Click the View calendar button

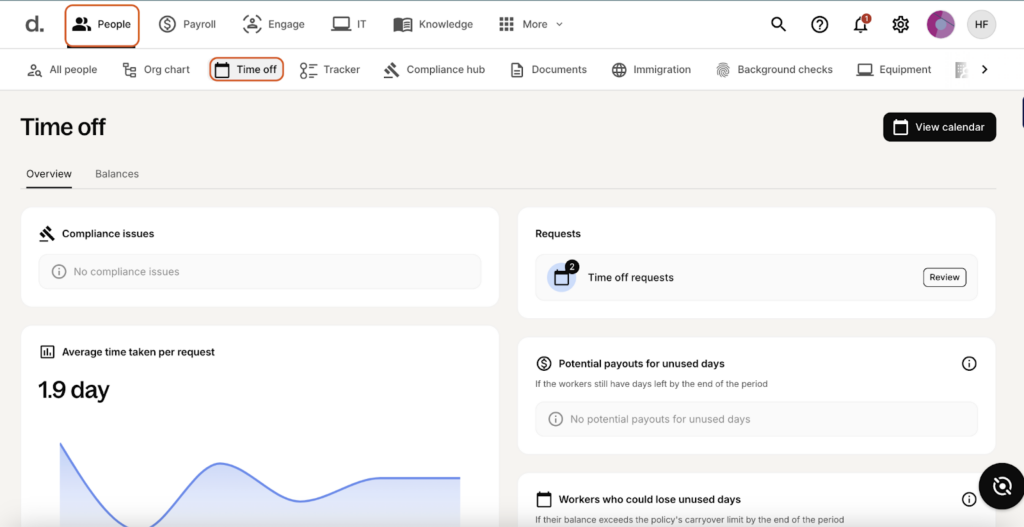(x=939, y=127)
